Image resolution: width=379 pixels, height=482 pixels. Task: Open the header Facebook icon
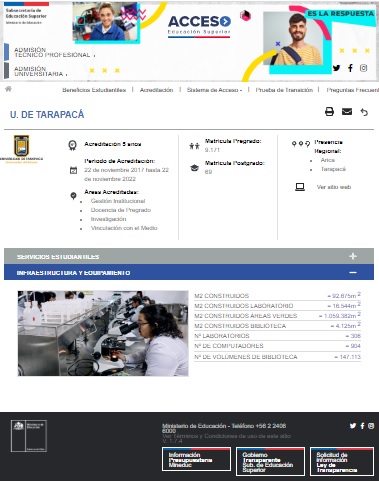pyautogui.click(x=350, y=68)
